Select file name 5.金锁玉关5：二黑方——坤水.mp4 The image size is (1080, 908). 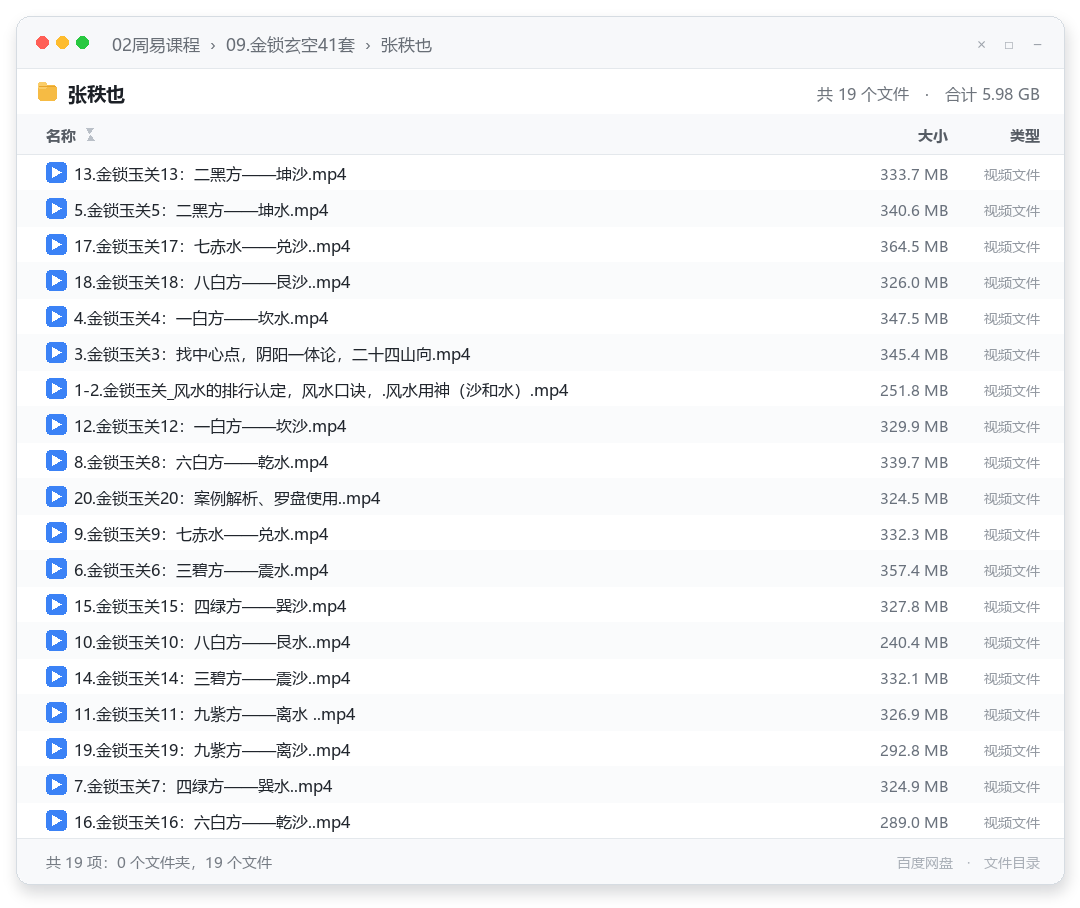coord(201,210)
